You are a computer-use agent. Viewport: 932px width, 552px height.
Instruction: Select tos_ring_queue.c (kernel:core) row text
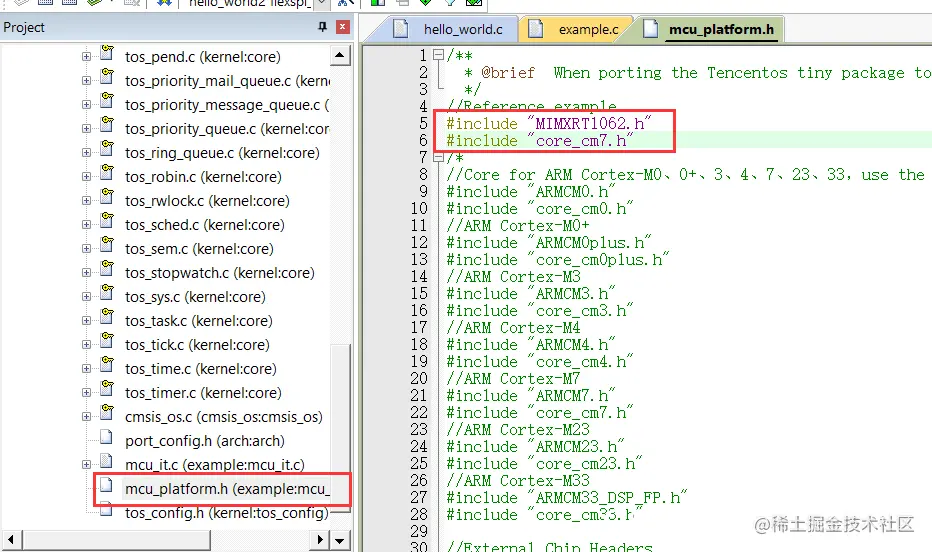(x=222, y=153)
